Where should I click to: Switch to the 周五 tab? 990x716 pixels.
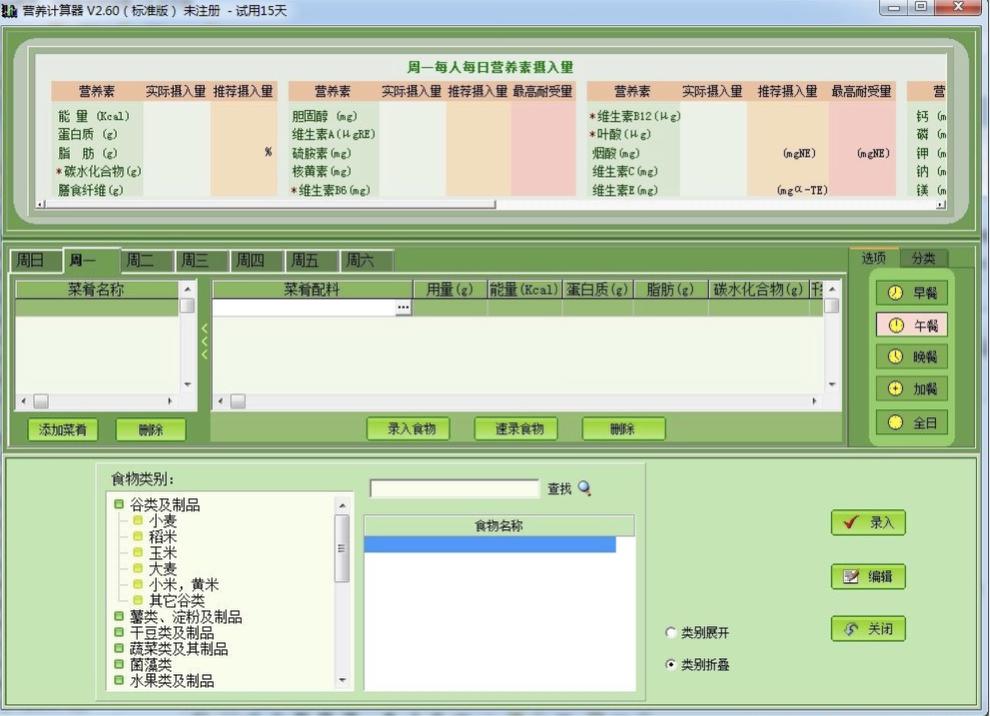[311, 260]
